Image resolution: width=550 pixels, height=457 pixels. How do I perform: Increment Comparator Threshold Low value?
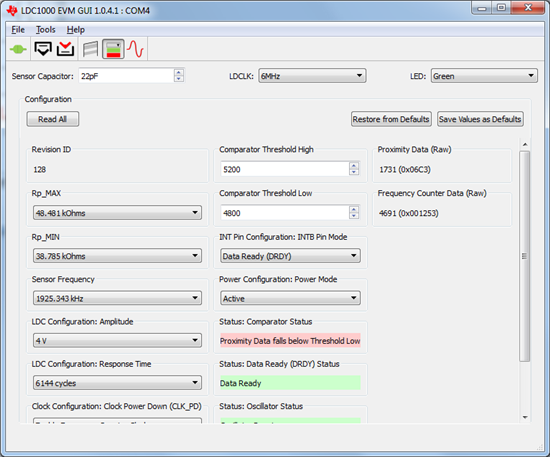(354, 209)
